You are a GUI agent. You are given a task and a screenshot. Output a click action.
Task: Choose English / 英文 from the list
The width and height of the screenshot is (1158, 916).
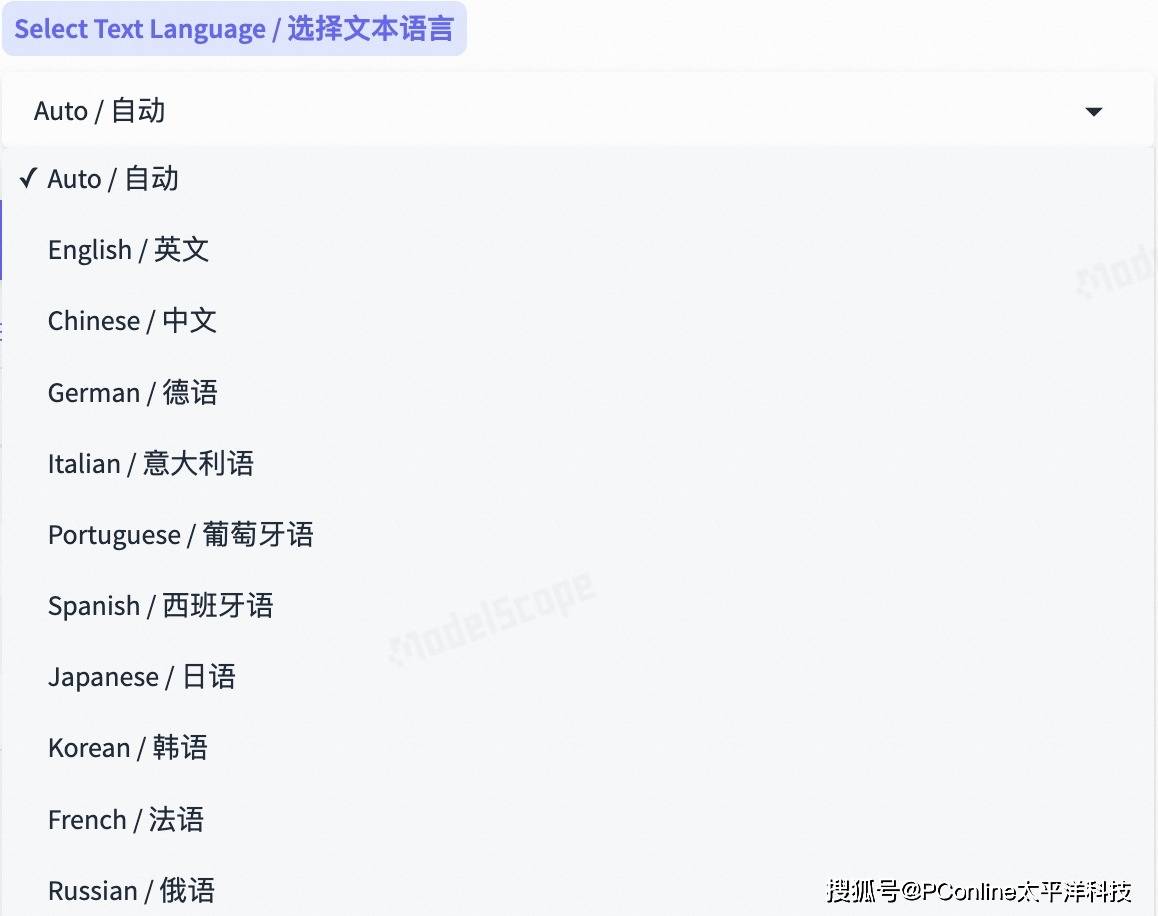pos(128,250)
